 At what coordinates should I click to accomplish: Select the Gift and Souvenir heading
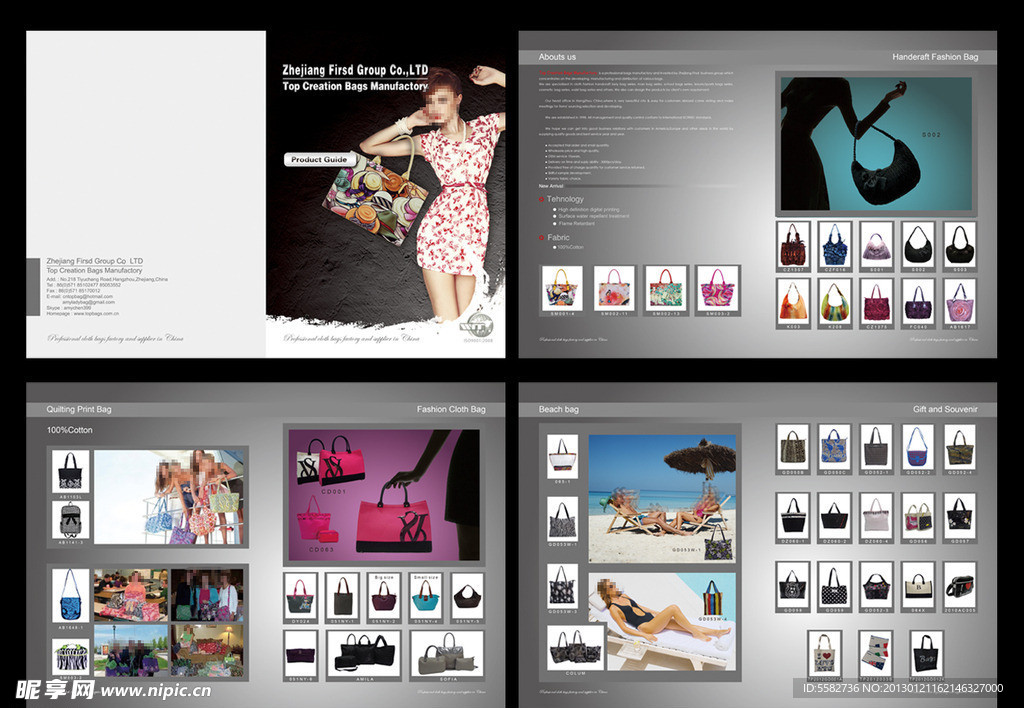click(945, 409)
